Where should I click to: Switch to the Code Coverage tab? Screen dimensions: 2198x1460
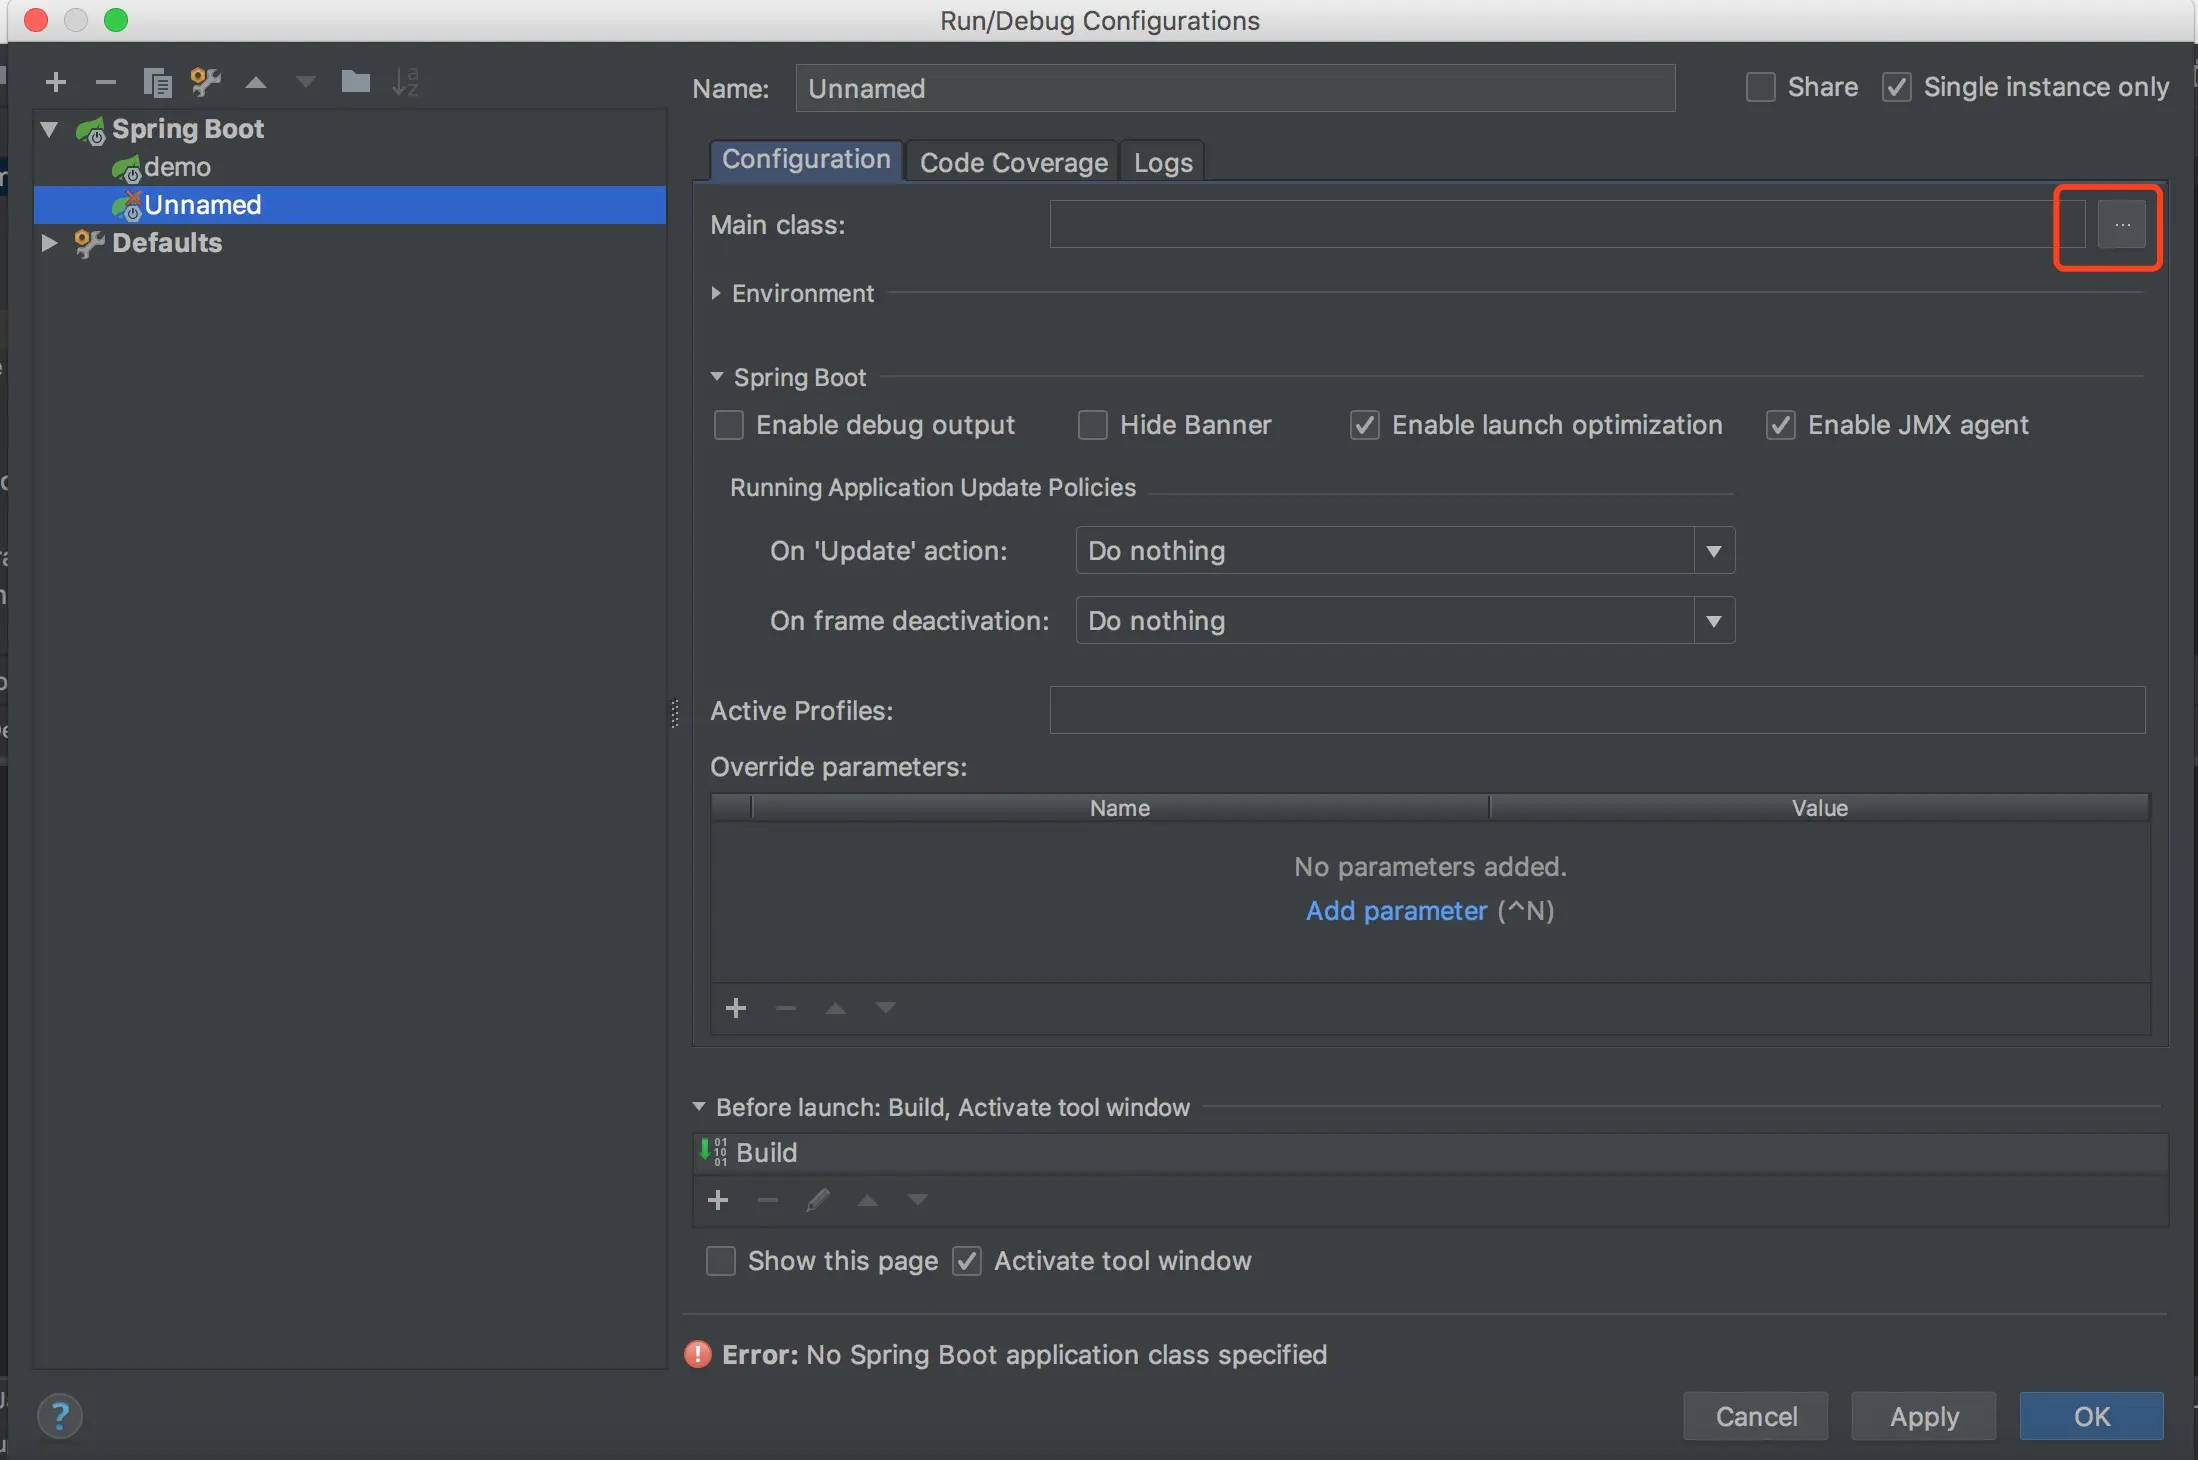(1012, 162)
